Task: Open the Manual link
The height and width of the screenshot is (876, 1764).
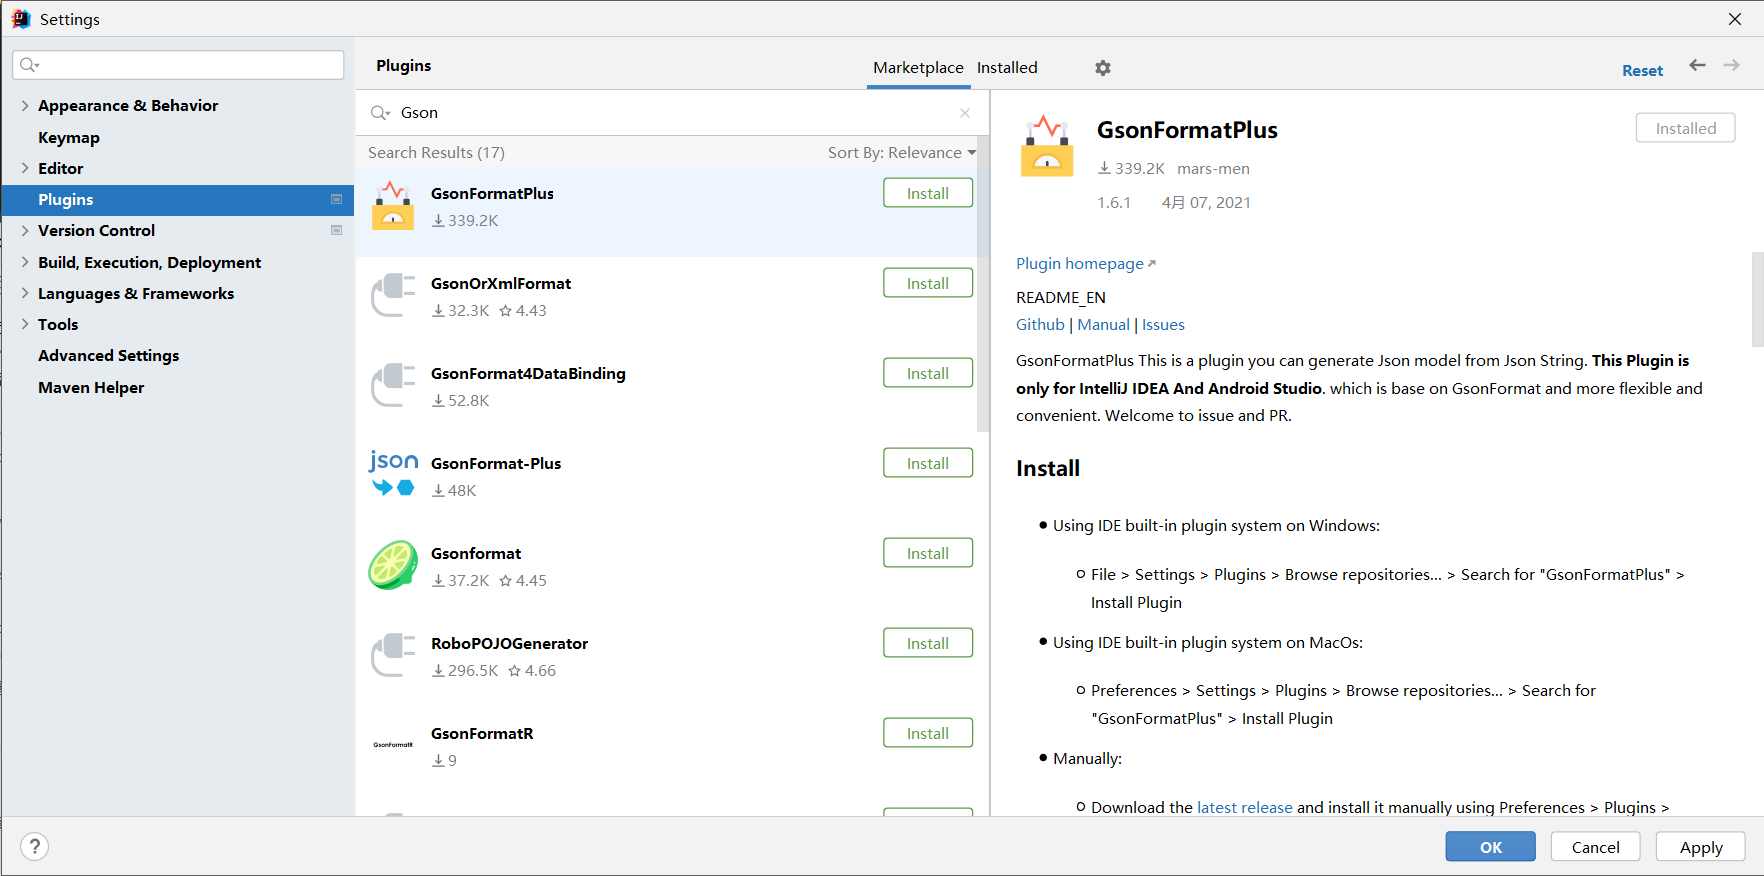Action: [x=1103, y=325]
